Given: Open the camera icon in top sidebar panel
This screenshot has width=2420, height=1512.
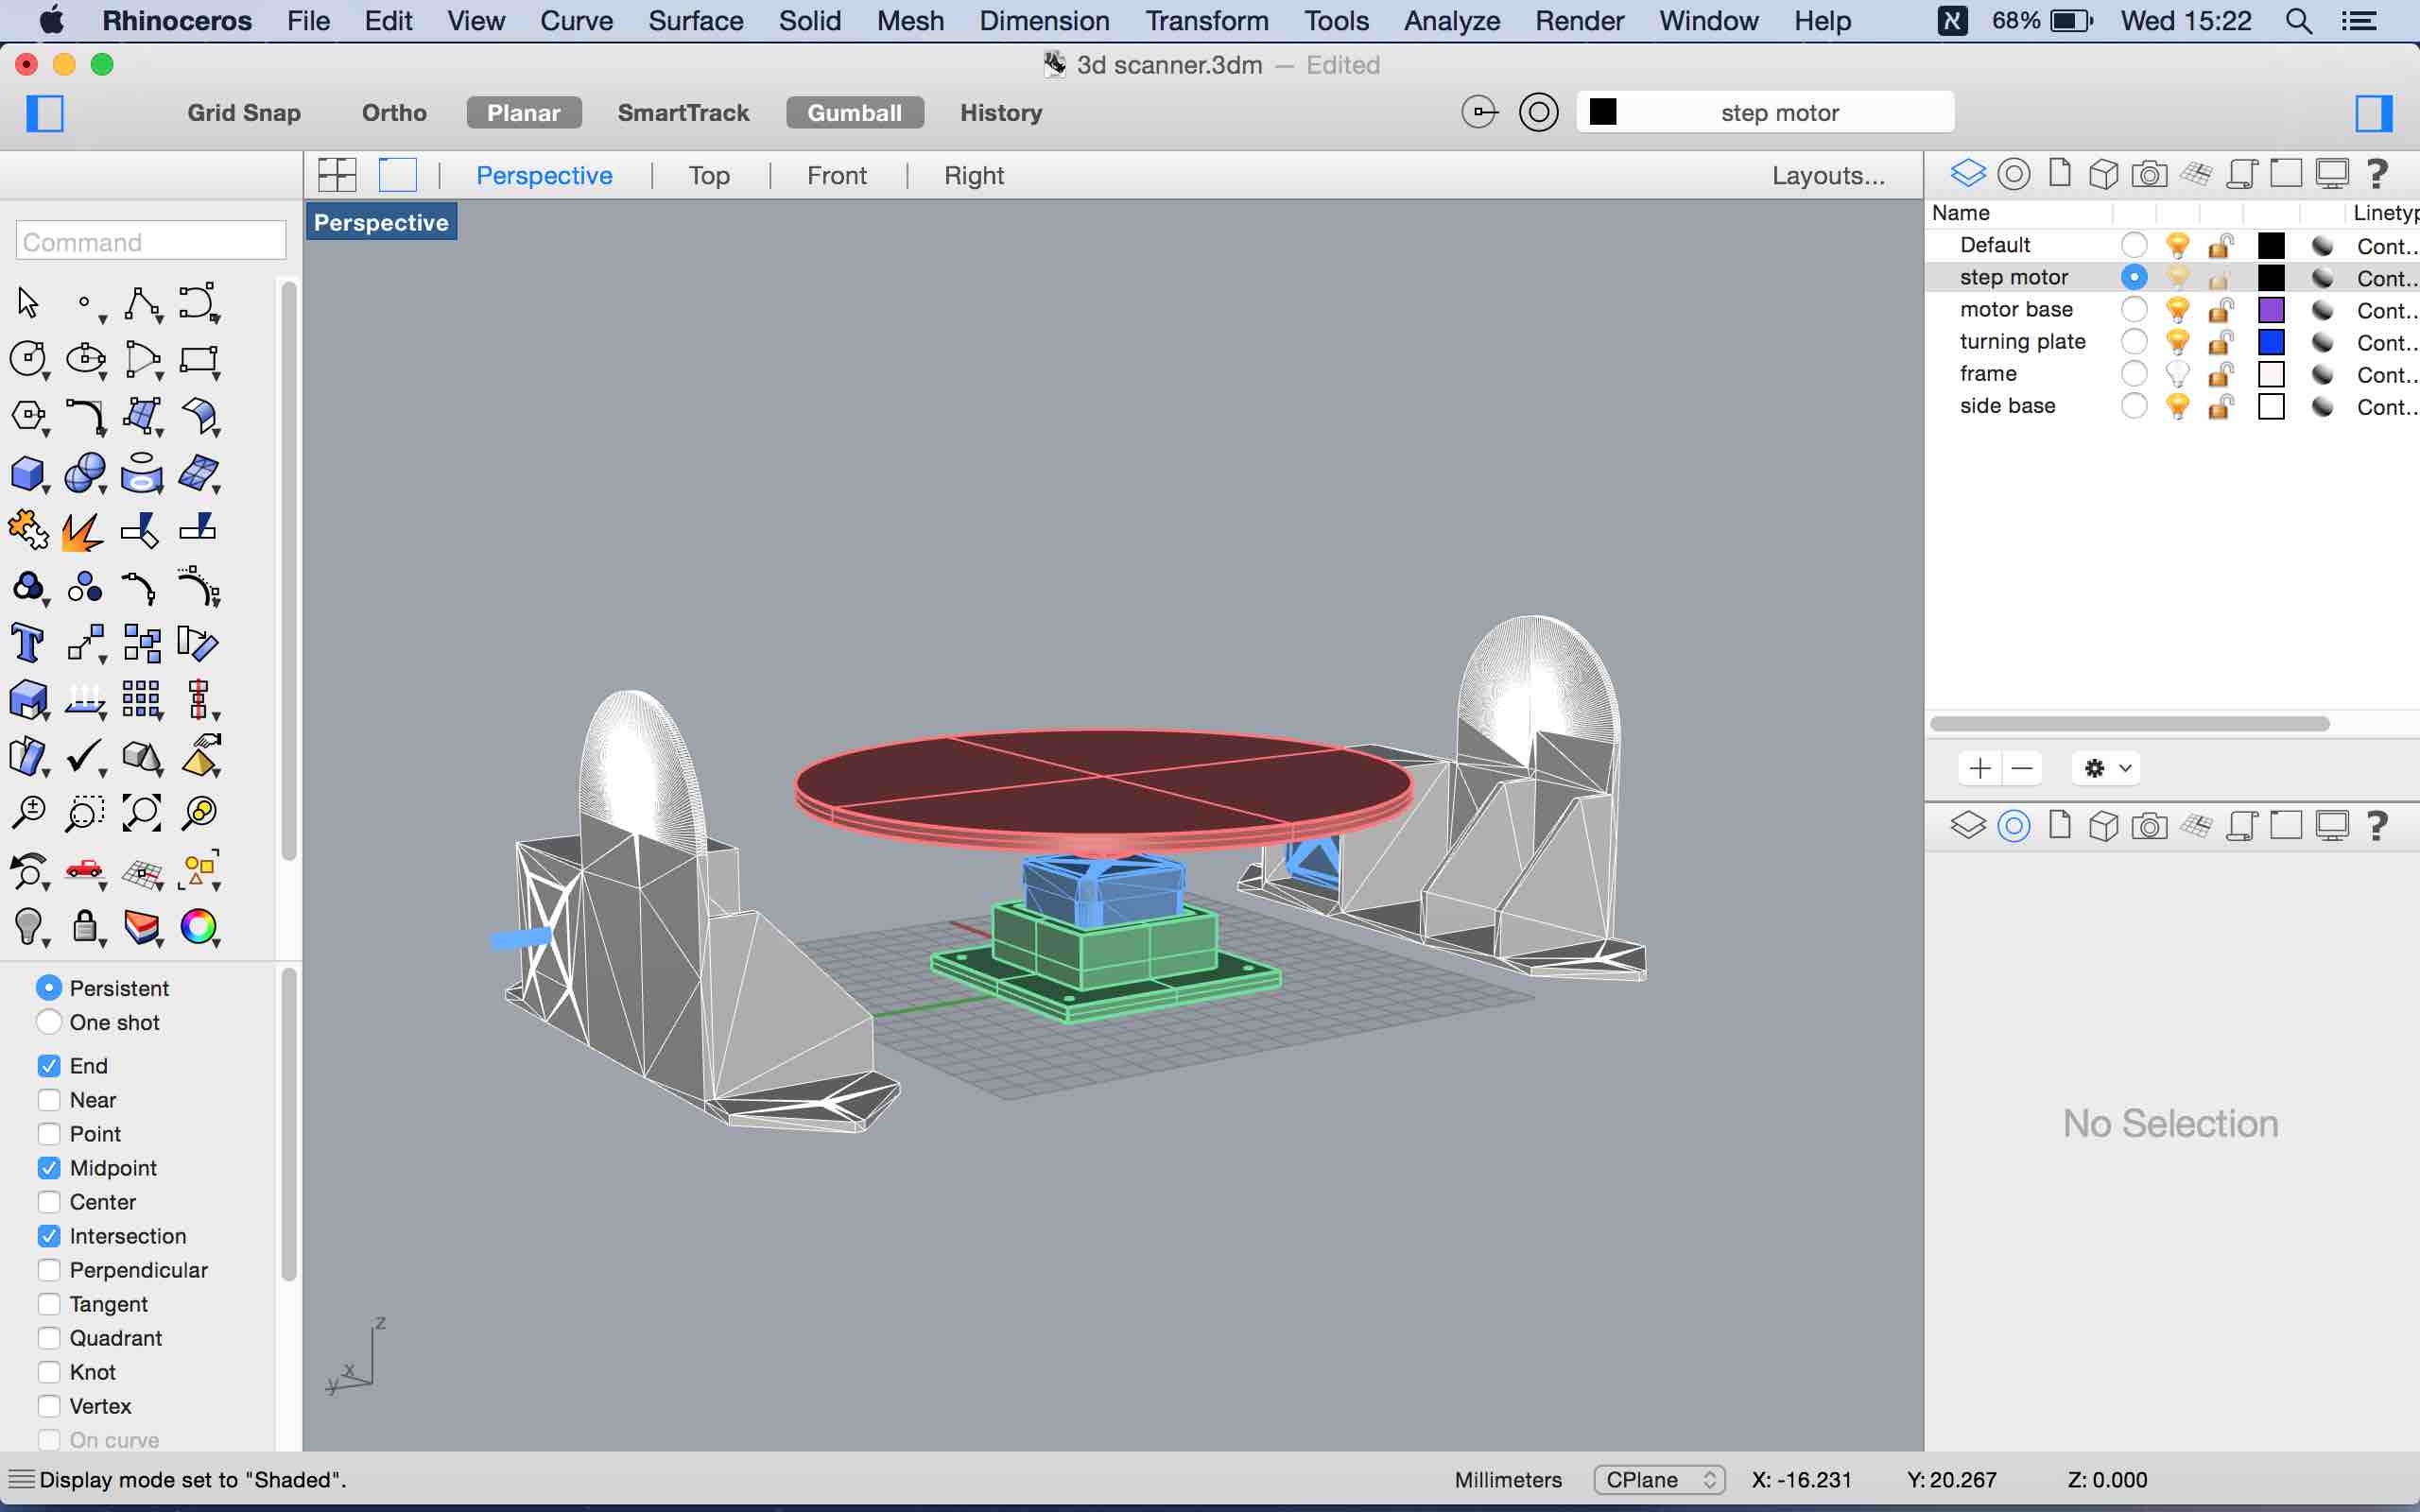Looking at the screenshot, I should [x=2149, y=174].
